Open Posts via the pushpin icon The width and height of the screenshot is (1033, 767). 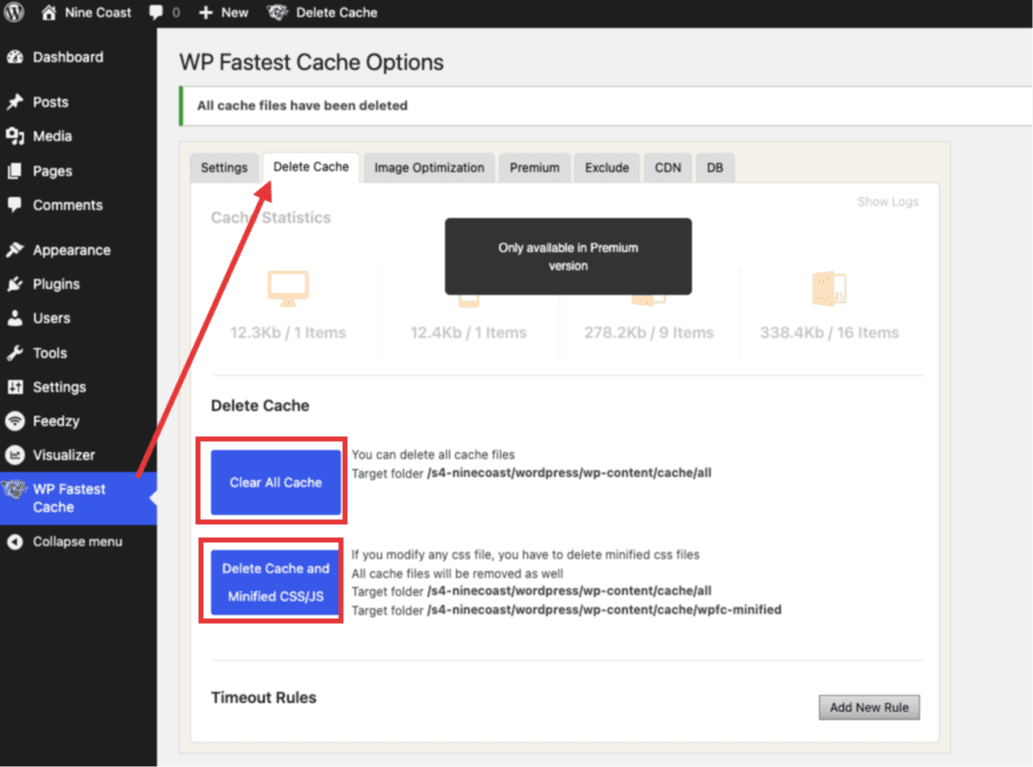tap(15, 102)
